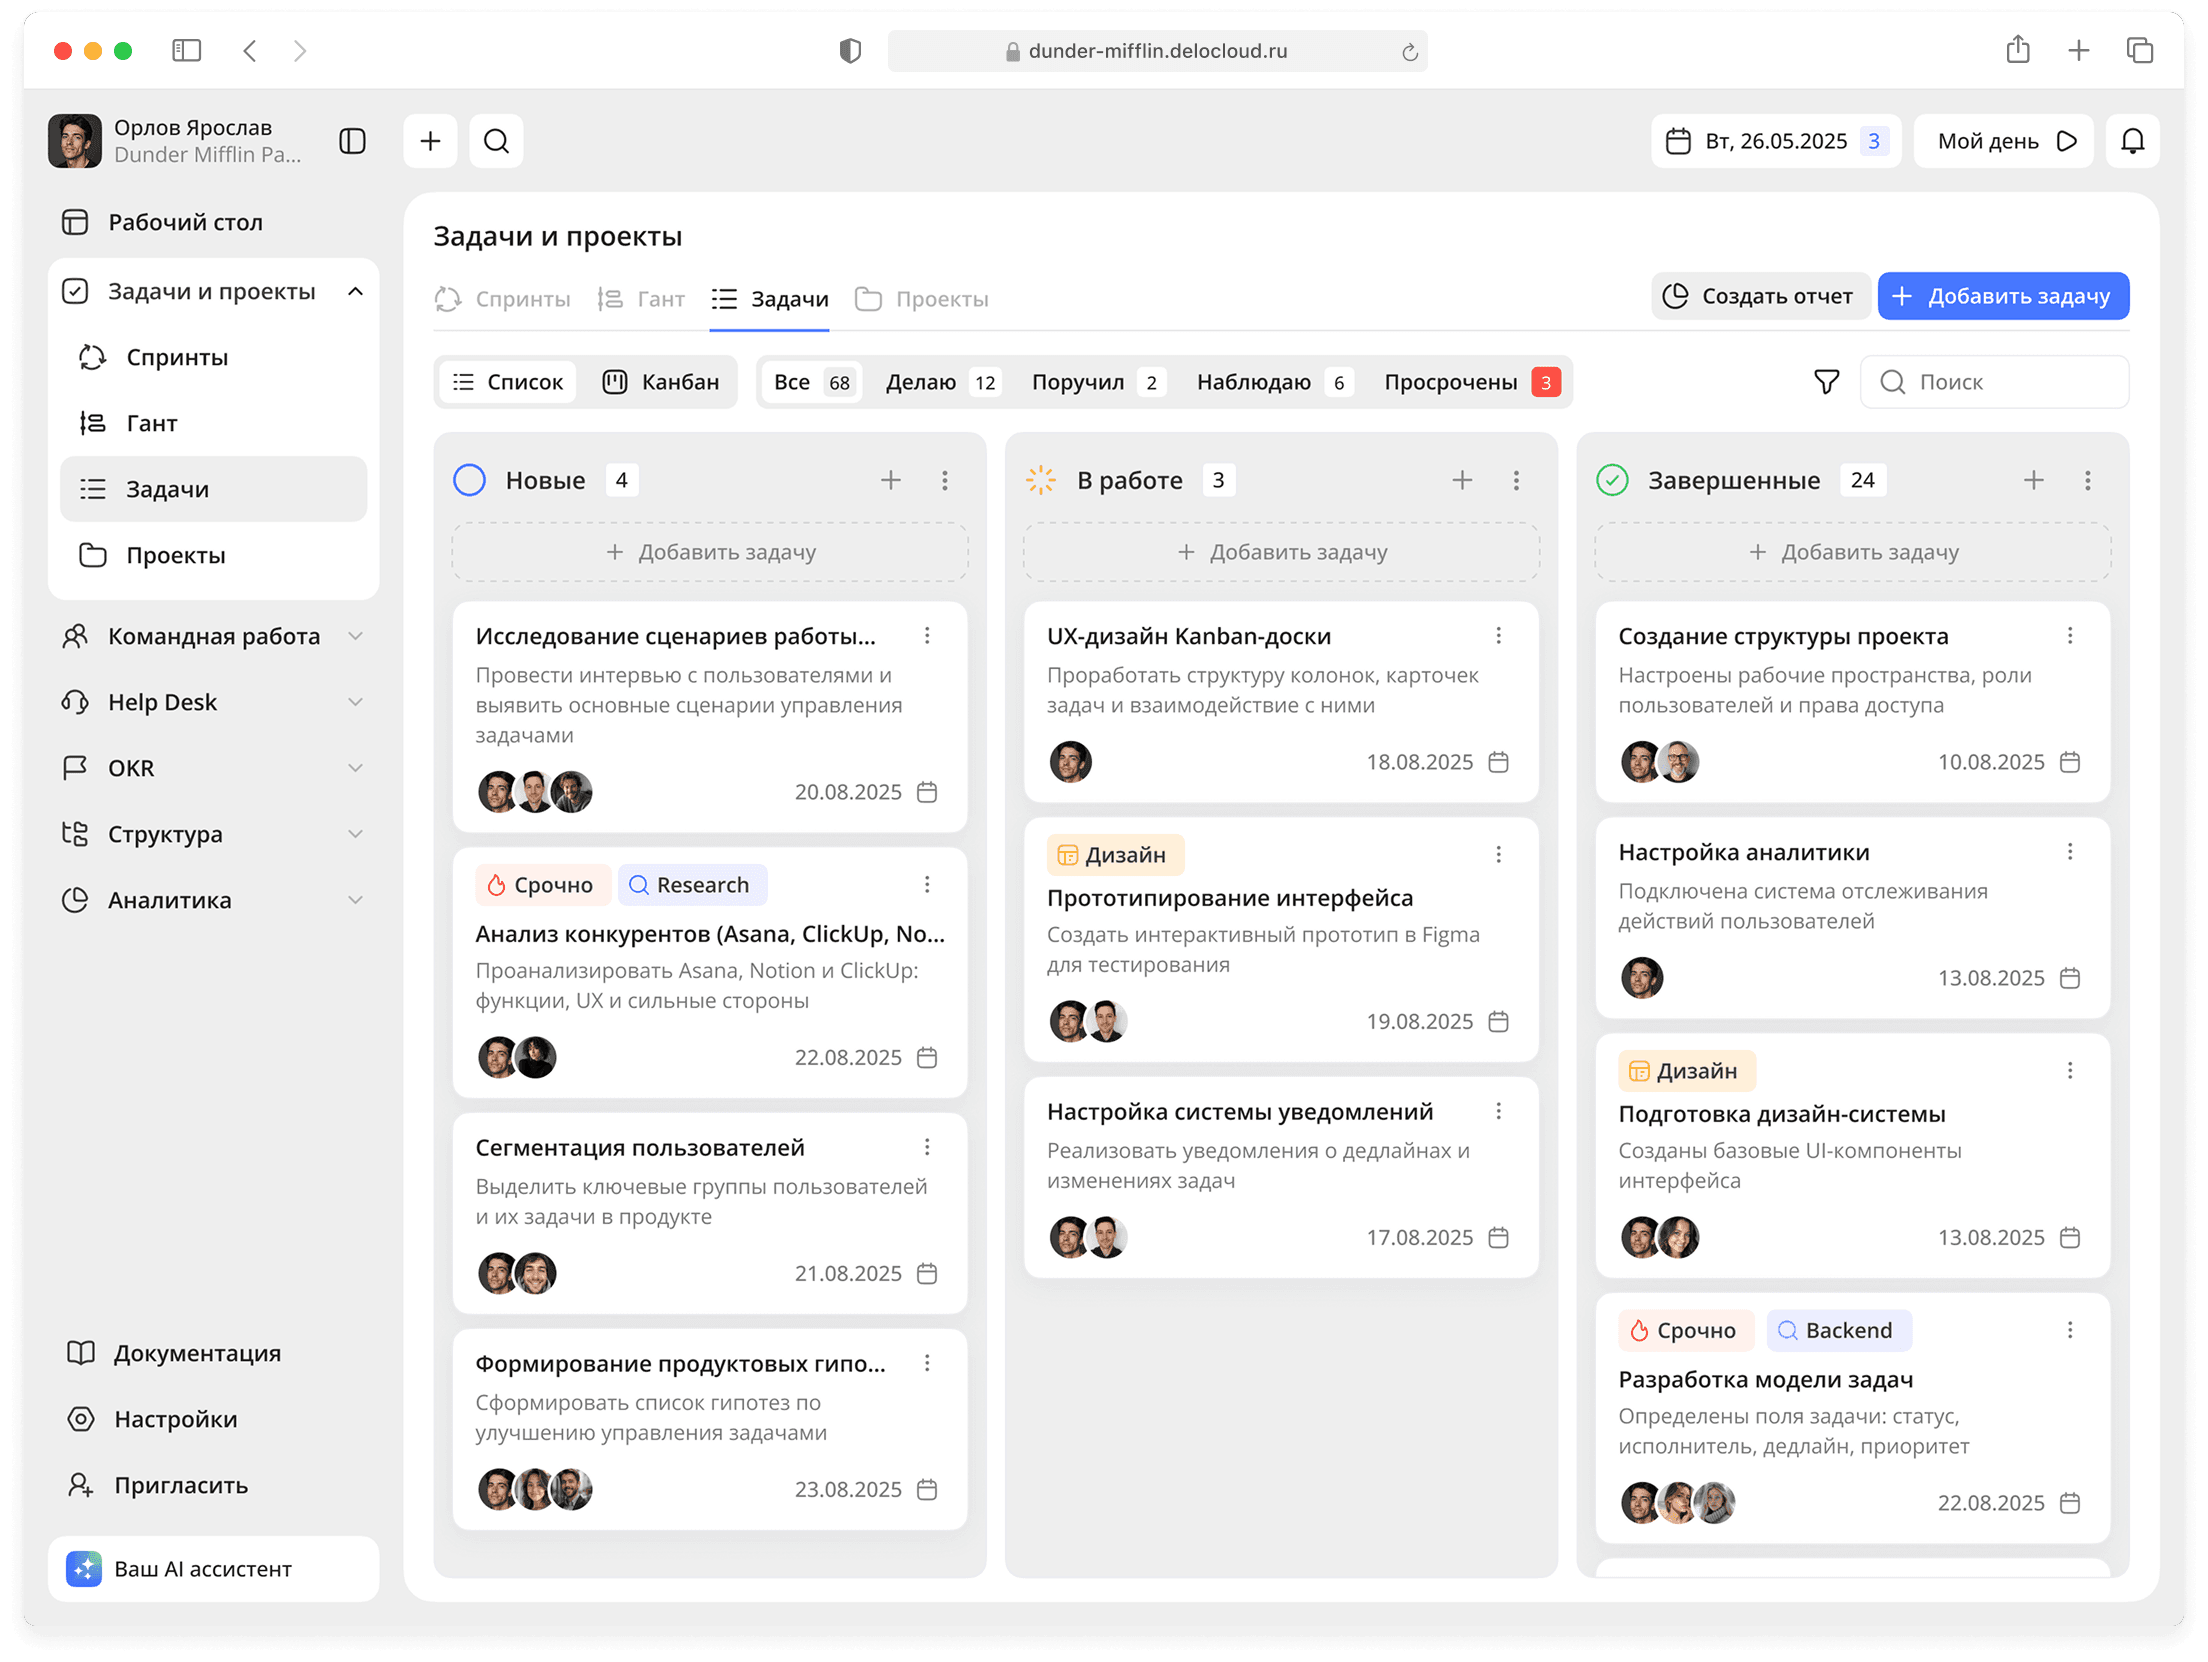2208x1662 pixels.
Task: Collapse the Задачи и проекты section
Action: [355, 291]
